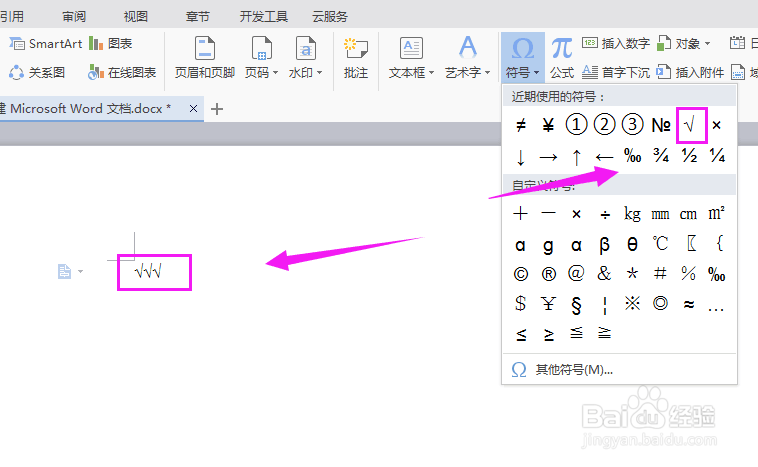The width and height of the screenshot is (758, 467).
Task: Insert the + plus symbol
Action: point(520,213)
